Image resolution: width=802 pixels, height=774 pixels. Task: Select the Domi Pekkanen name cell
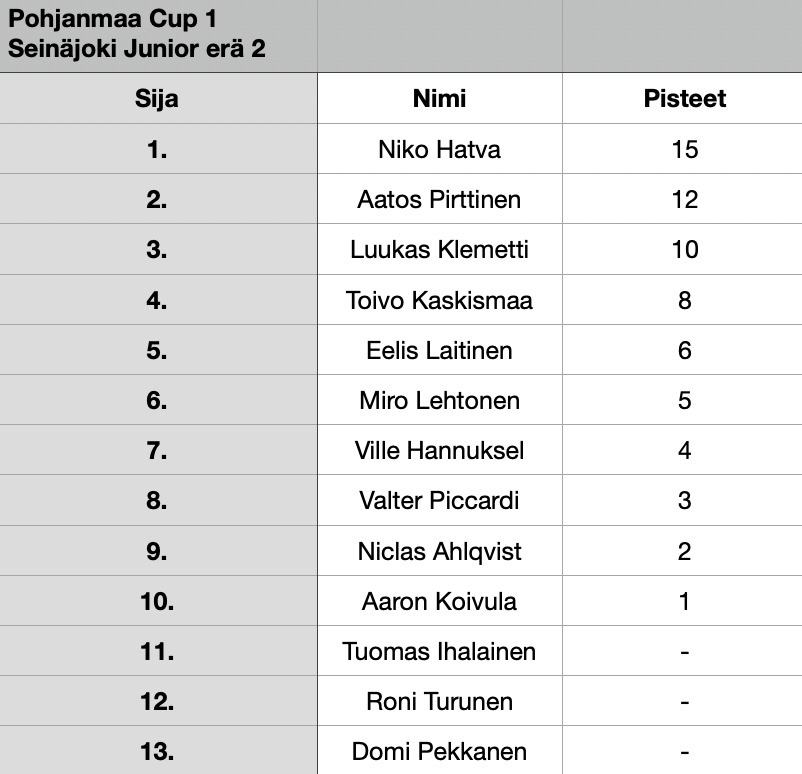(x=440, y=750)
